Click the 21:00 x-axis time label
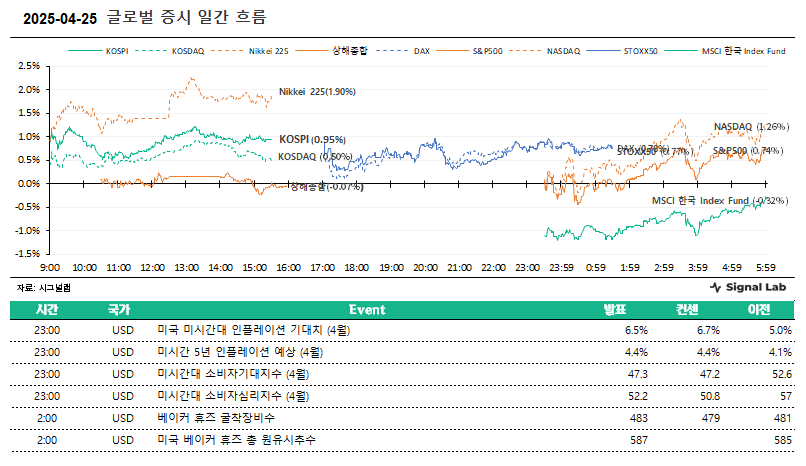806x466 pixels. pyautogui.click(x=460, y=268)
